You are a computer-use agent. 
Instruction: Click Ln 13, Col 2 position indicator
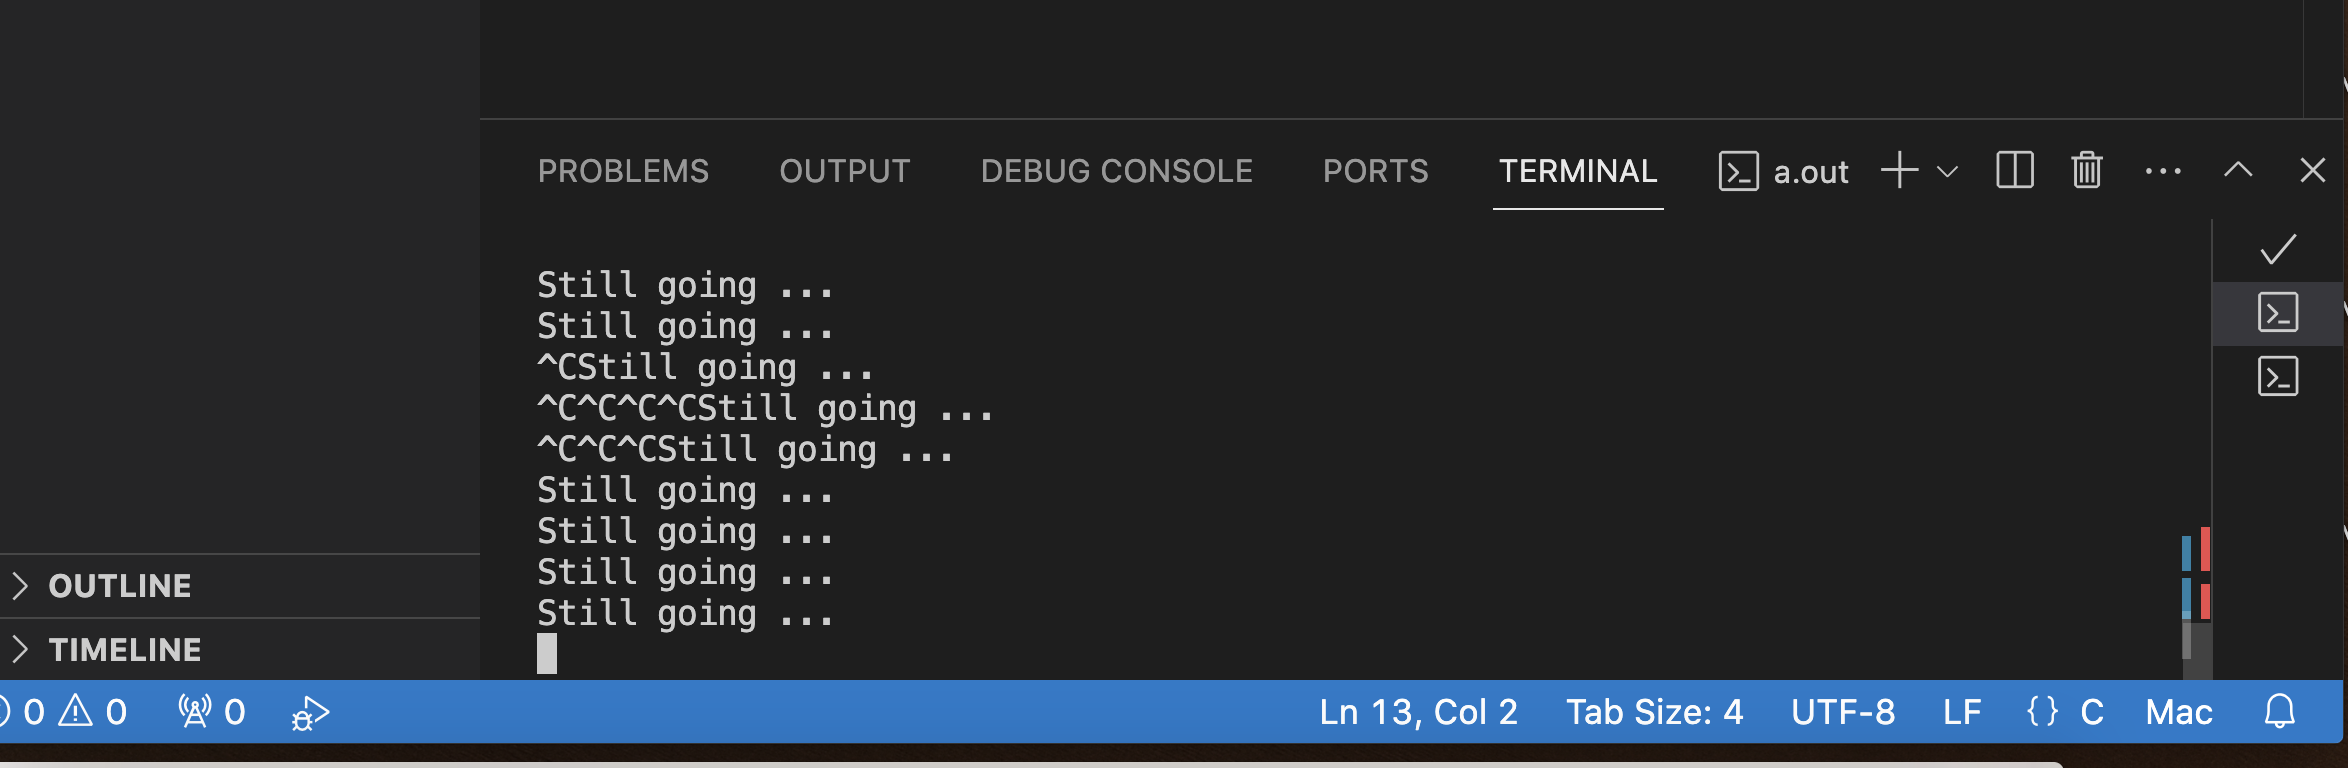tap(1418, 712)
